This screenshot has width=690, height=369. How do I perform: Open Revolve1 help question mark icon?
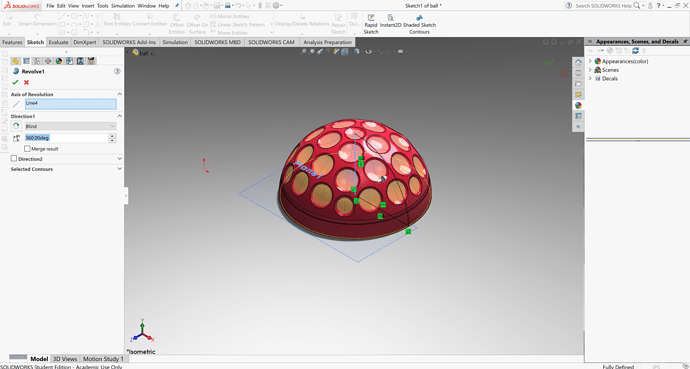click(x=117, y=71)
